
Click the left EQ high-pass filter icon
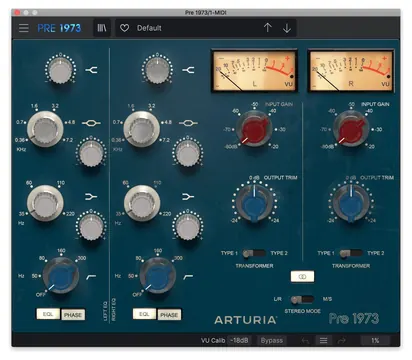[x=91, y=277]
